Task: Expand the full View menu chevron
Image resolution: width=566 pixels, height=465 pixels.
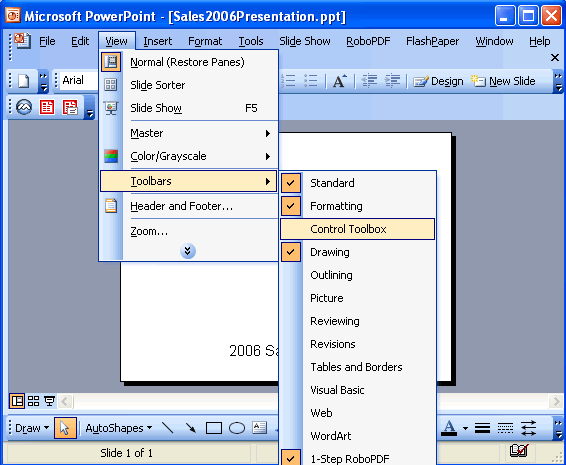Action: (x=188, y=251)
